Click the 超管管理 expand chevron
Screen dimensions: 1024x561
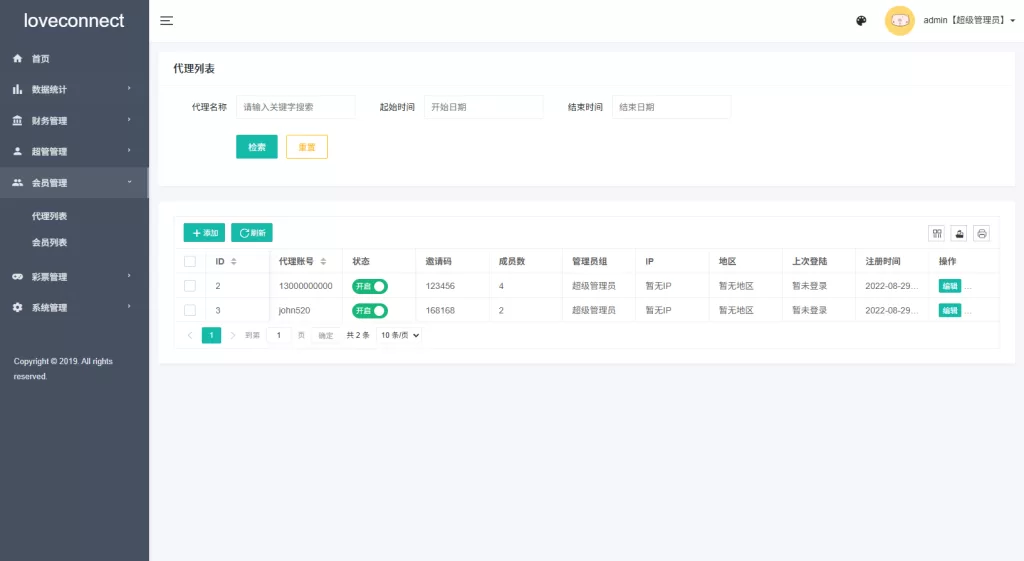129,150
